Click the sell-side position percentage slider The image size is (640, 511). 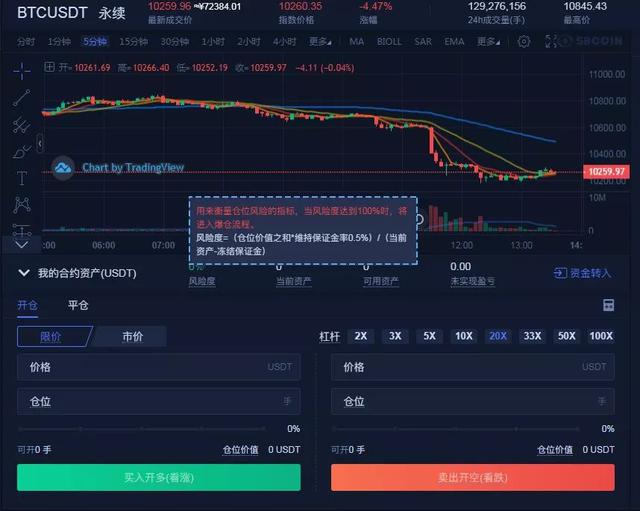pyautogui.click(x=456, y=429)
